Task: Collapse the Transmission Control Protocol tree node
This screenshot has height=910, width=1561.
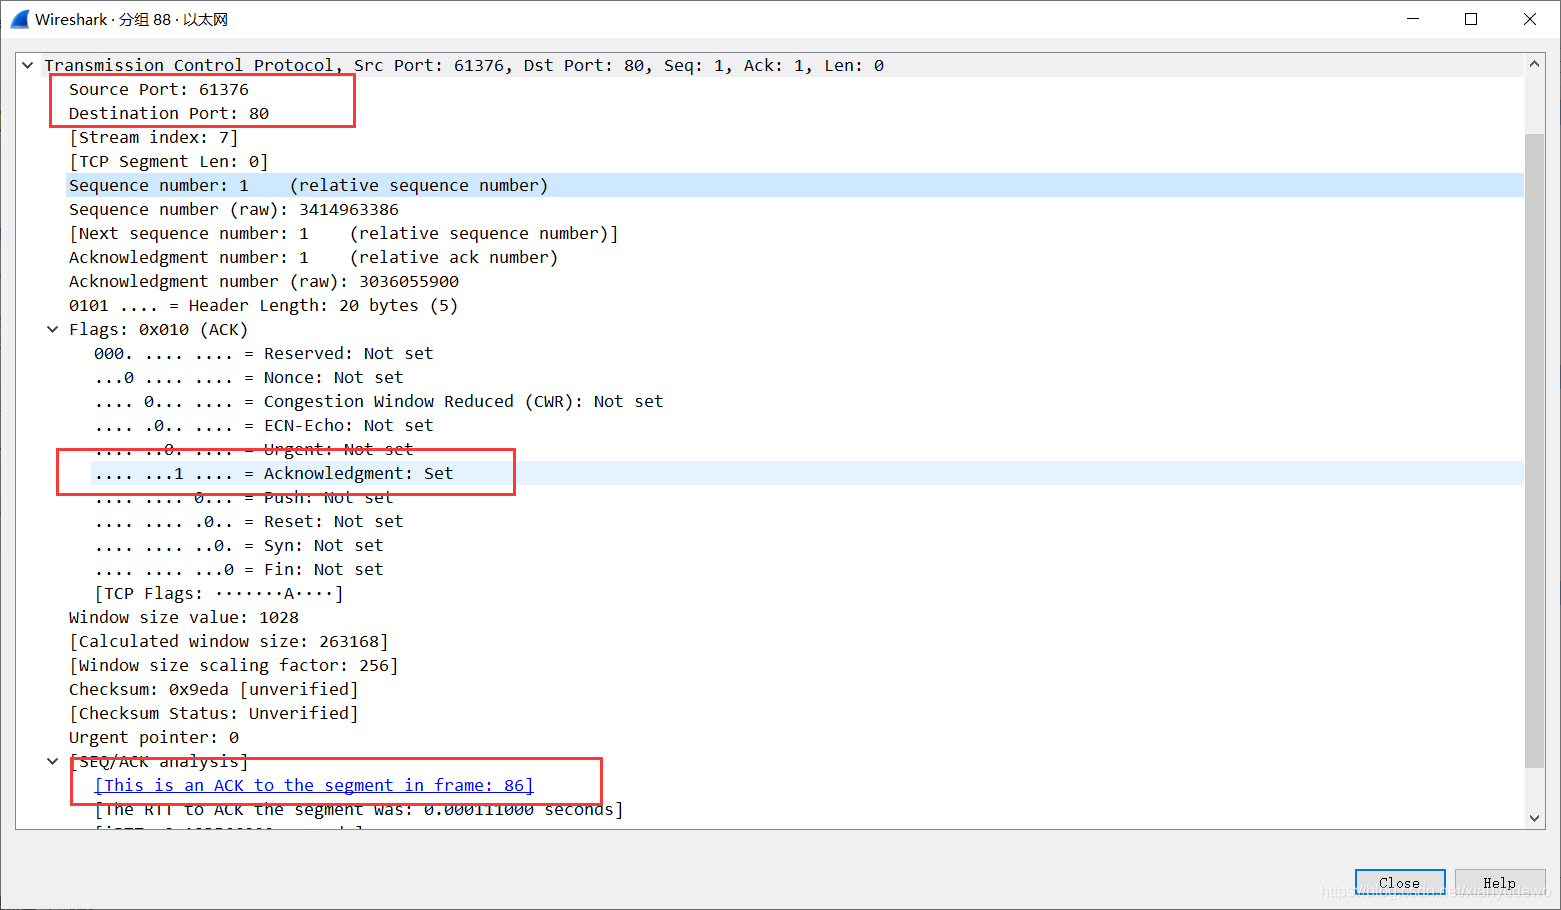Action: [x=28, y=65]
